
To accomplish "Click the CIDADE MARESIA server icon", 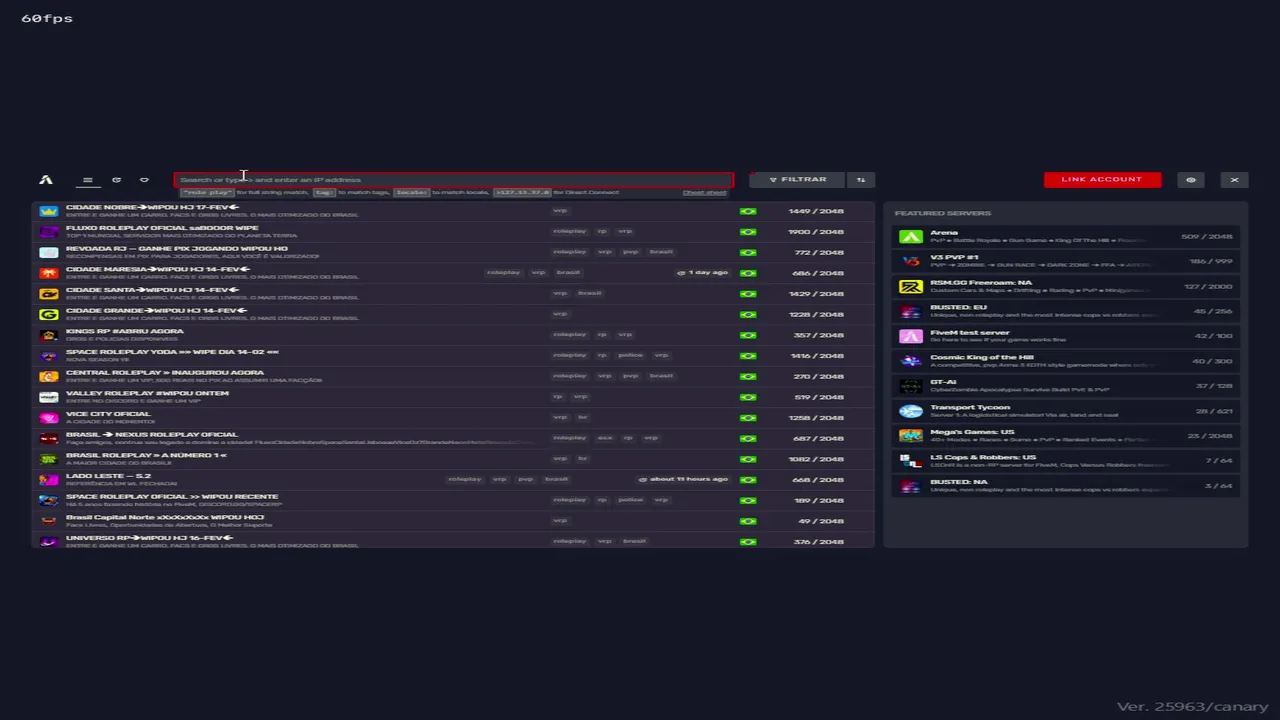I will pos(48,273).
